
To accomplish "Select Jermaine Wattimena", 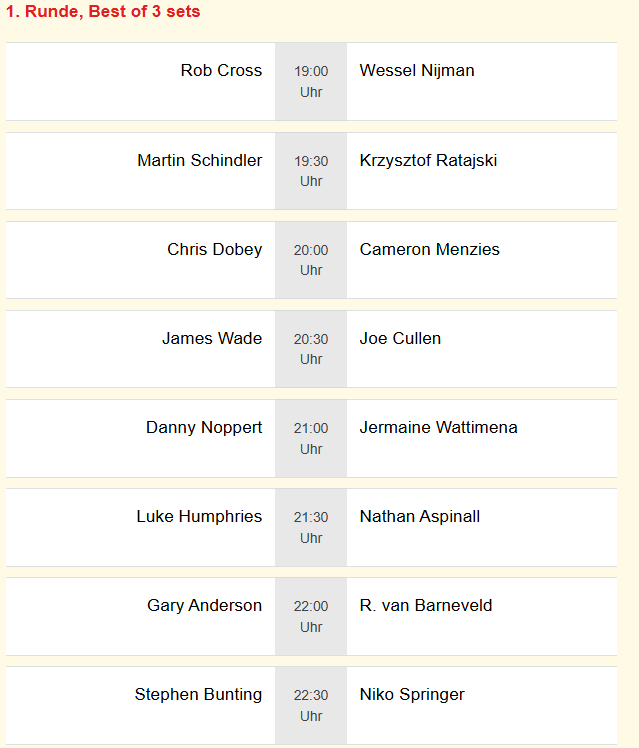I will 438,428.
